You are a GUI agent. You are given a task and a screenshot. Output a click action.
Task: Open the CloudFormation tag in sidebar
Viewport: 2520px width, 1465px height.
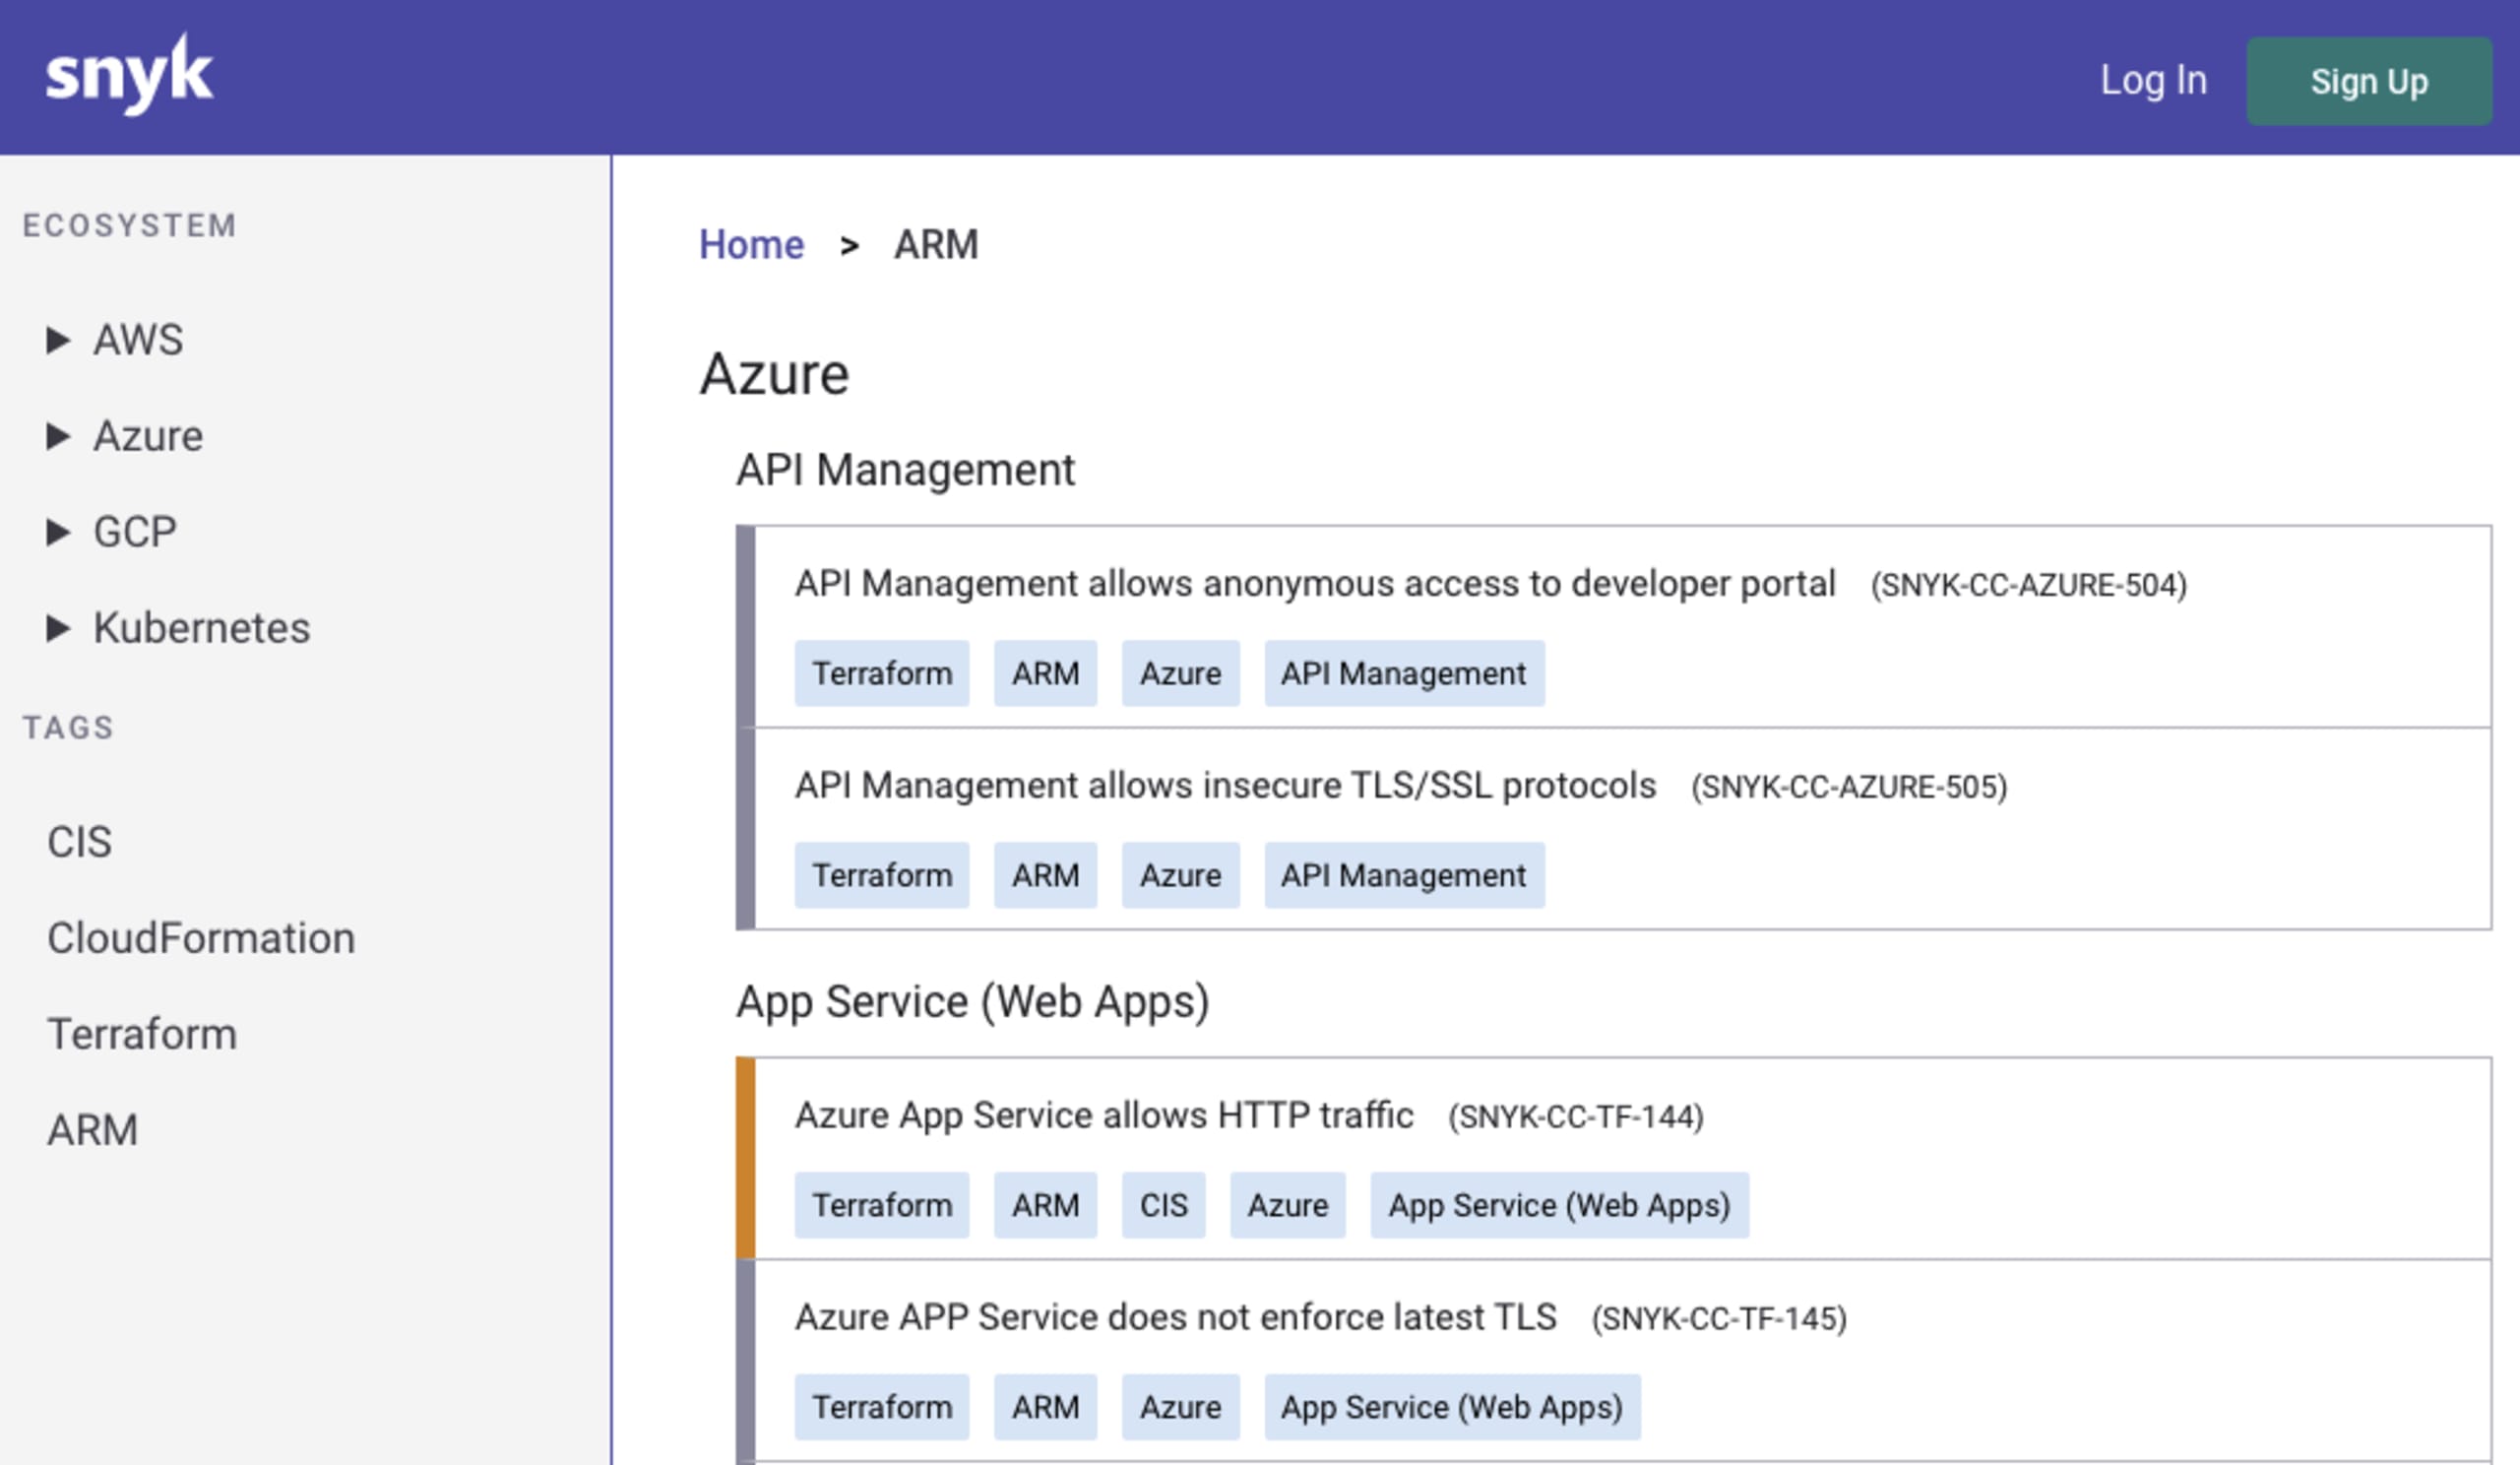coord(201,938)
